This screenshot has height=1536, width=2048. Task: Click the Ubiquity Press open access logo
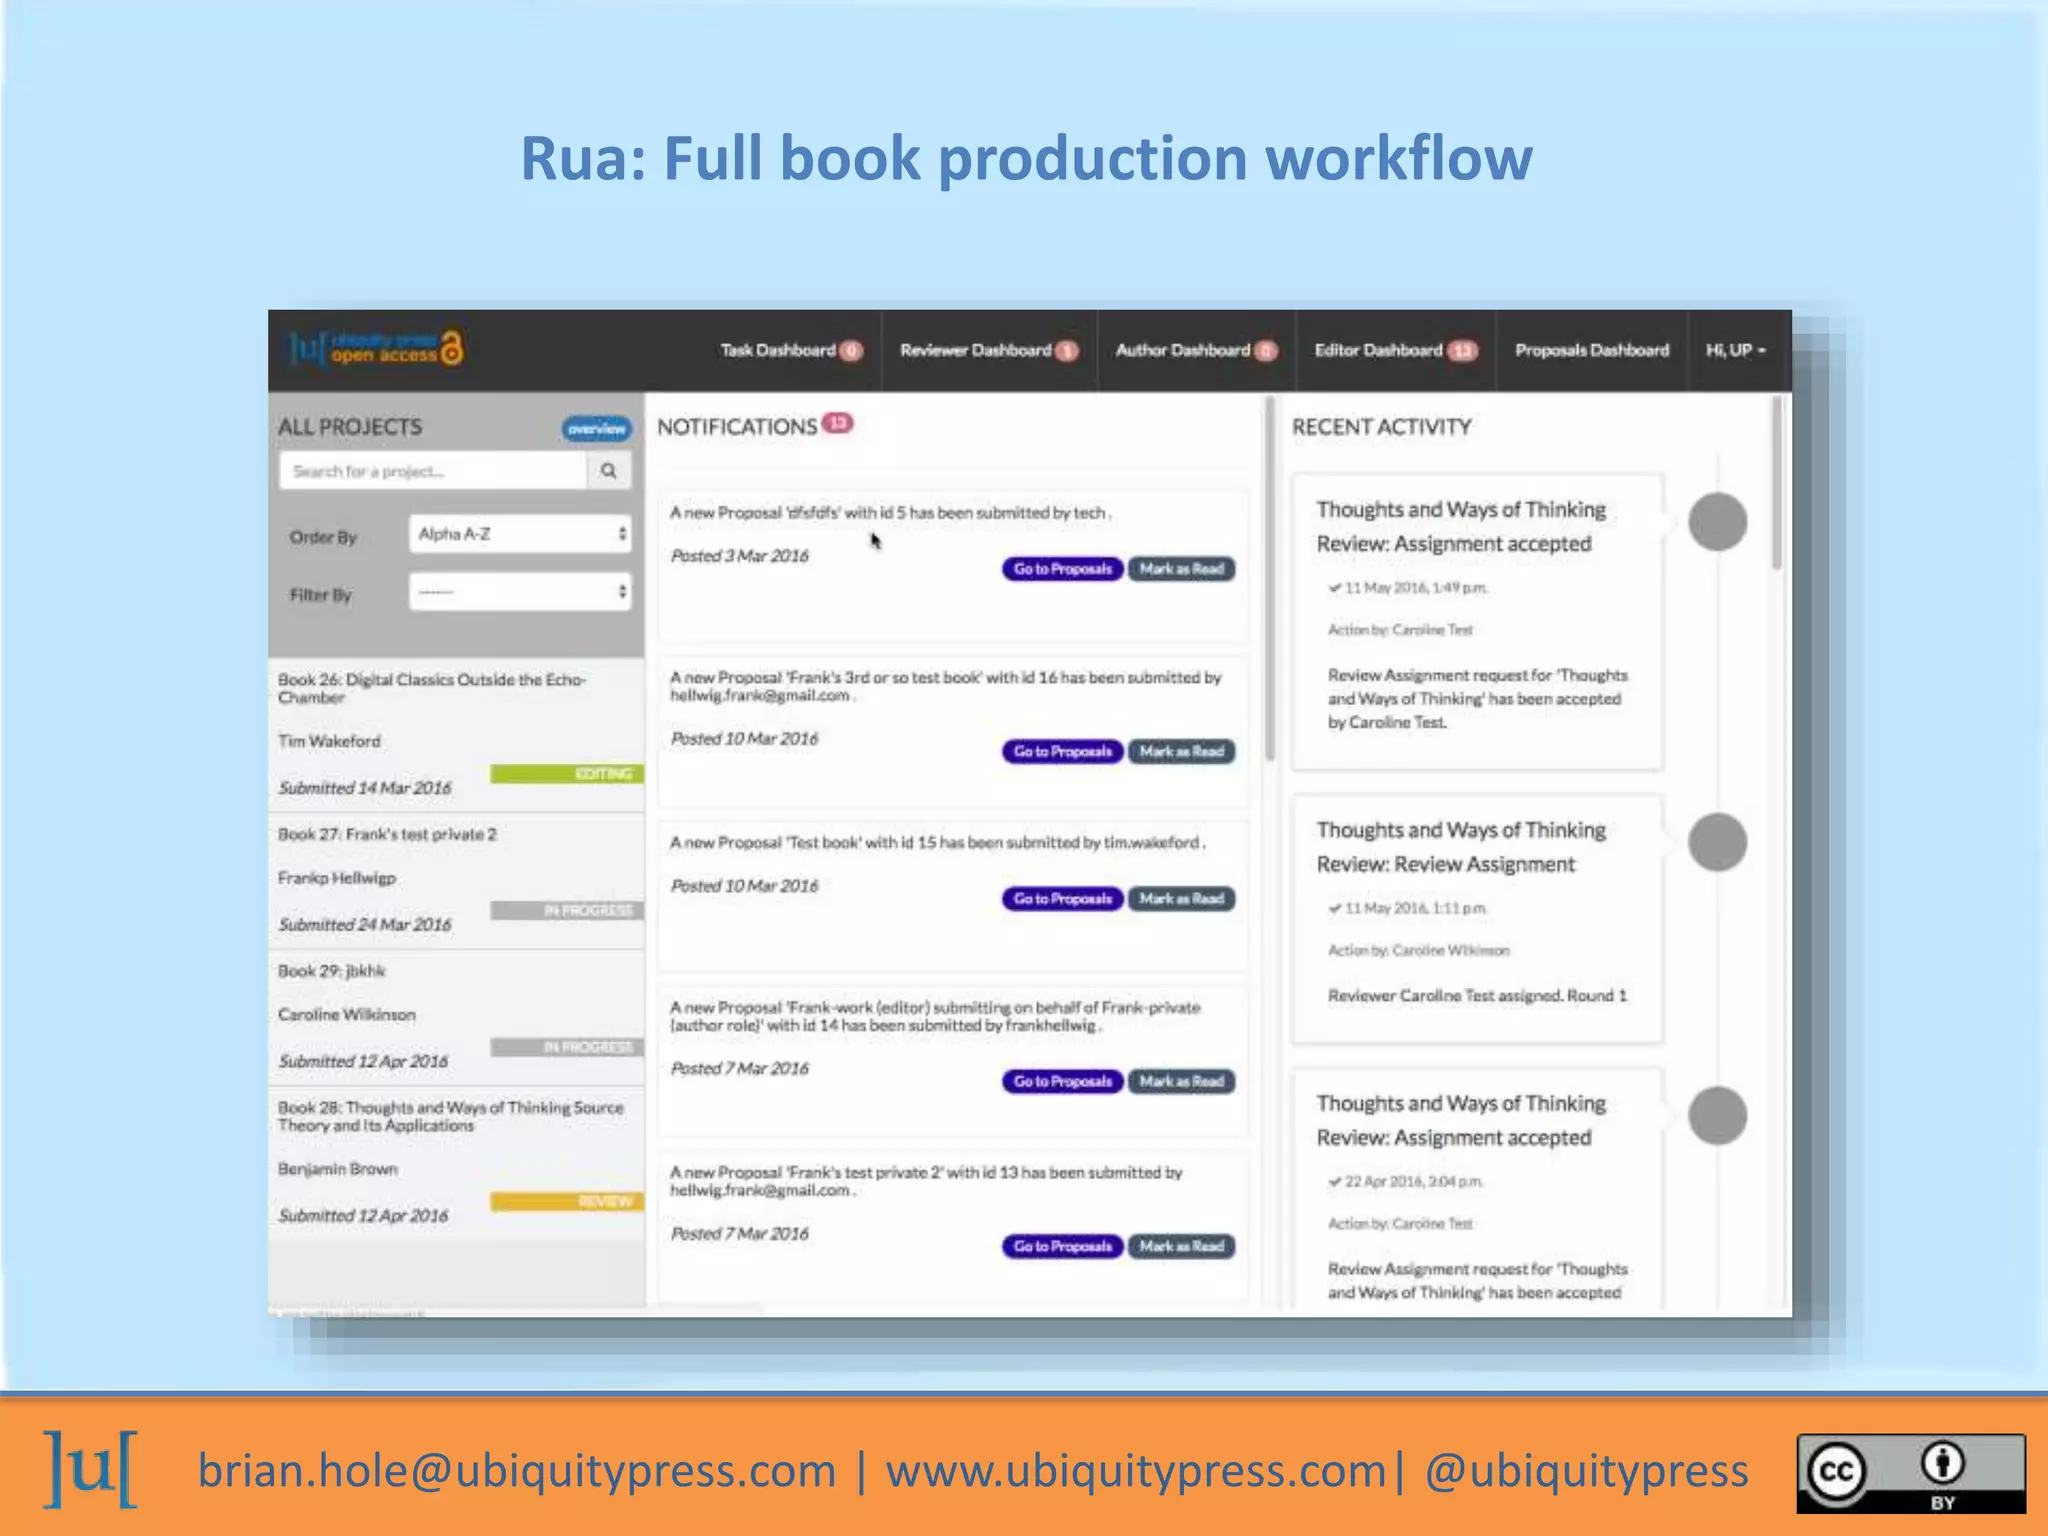[x=377, y=349]
